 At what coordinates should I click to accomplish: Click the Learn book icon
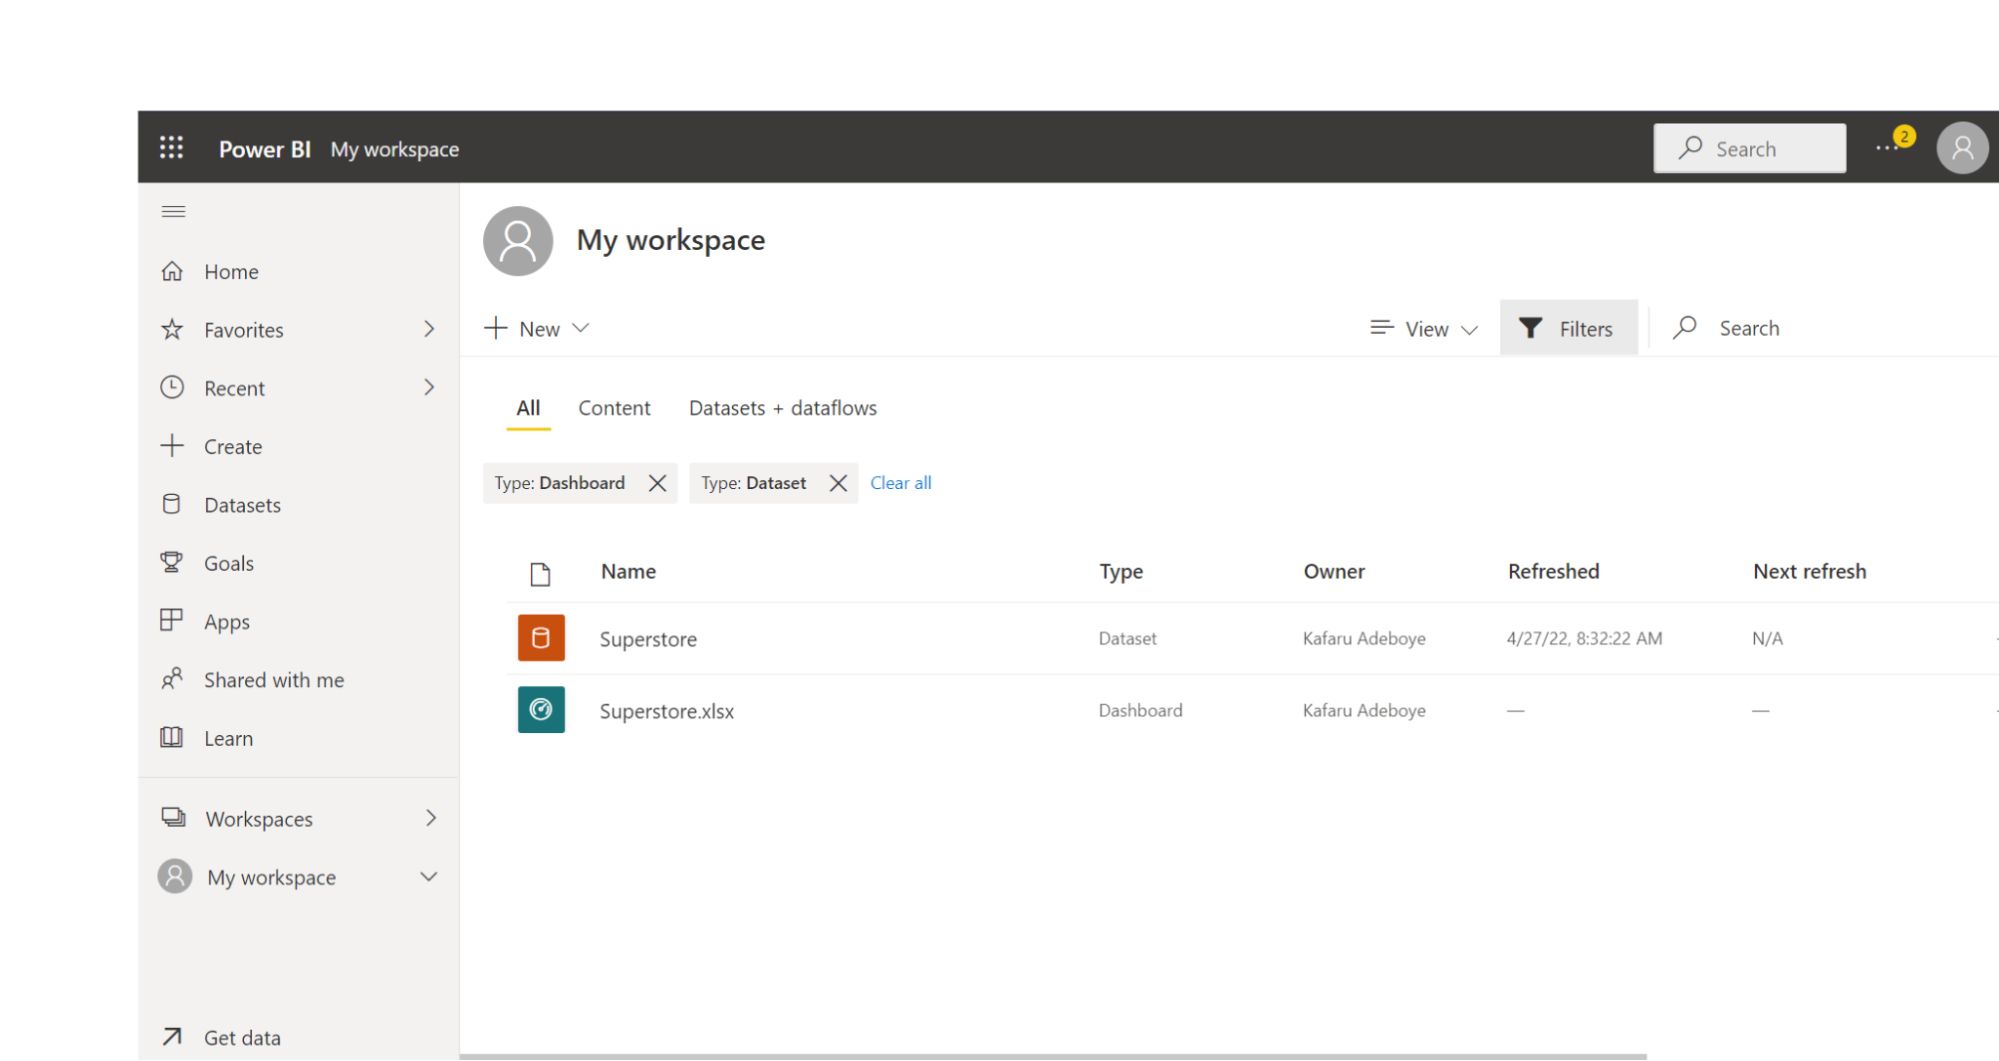pos(172,737)
